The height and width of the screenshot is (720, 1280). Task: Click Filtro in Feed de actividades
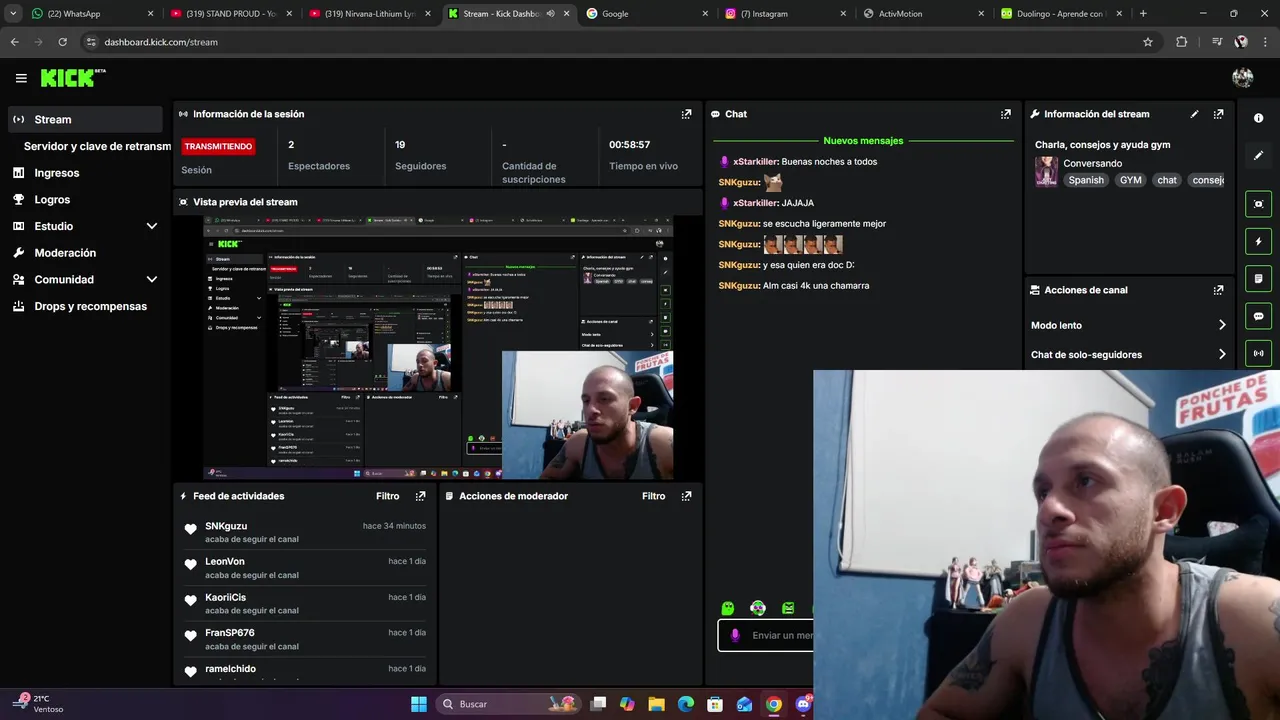pyautogui.click(x=388, y=496)
